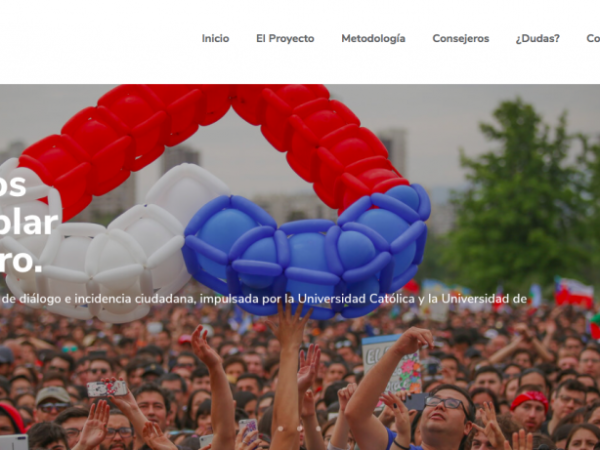600x450 pixels.
Task: Open the Consejeros section
Action: click(461, 39)
